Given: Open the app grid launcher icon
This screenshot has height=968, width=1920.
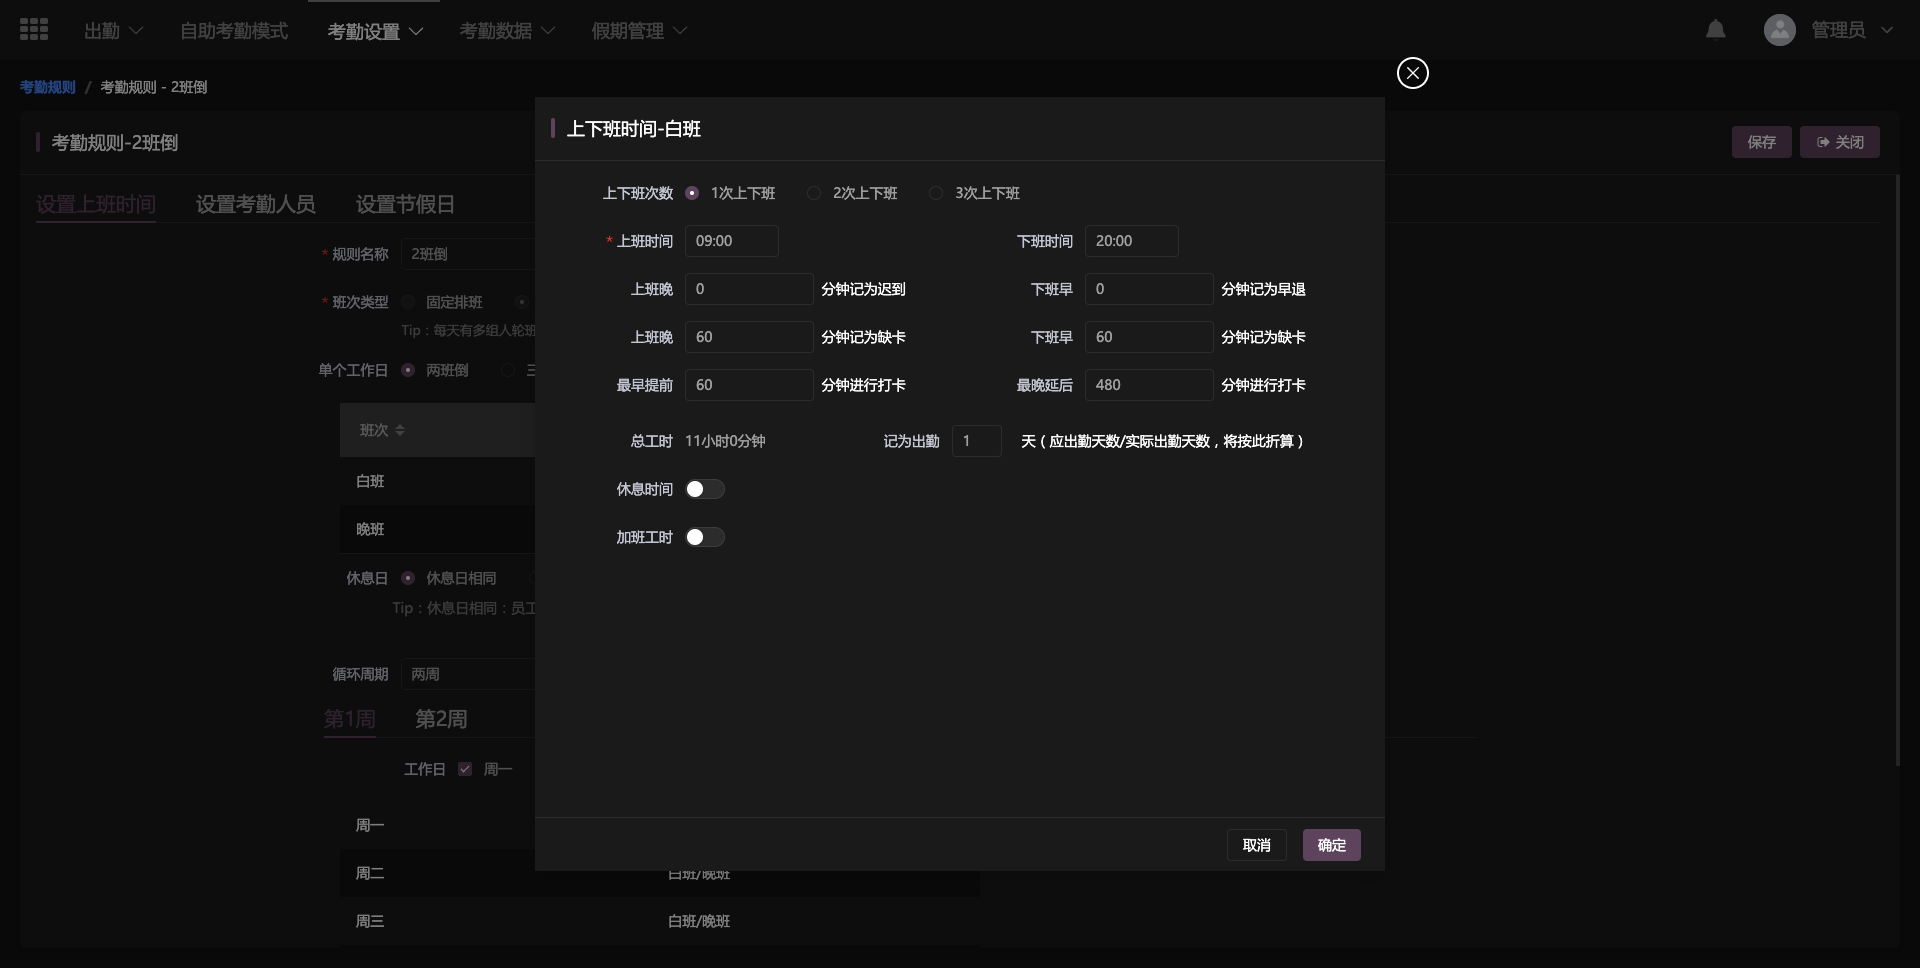Looking at the screenshot, I should point(34,30).
